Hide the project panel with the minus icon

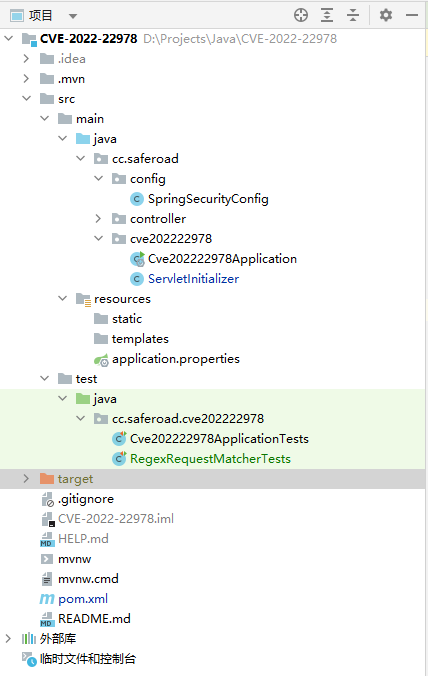tap(412, 15)
